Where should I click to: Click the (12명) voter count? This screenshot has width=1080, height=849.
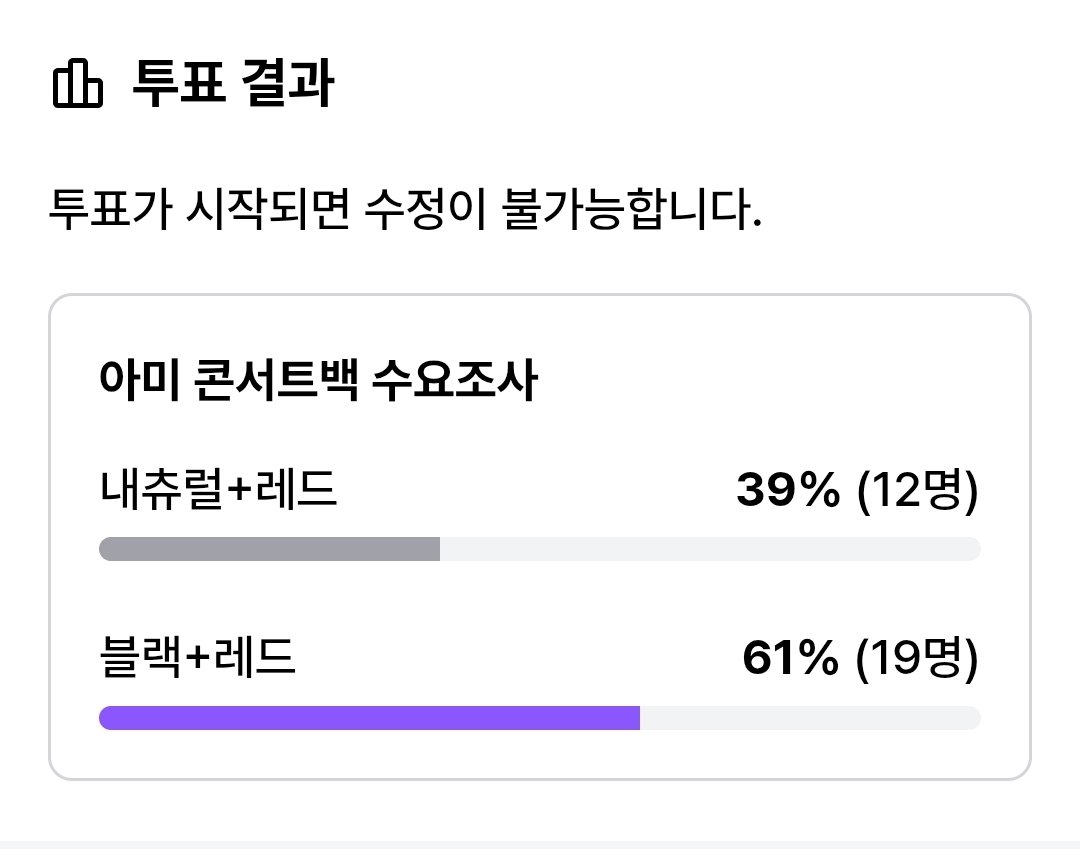[x=917, y=491]
